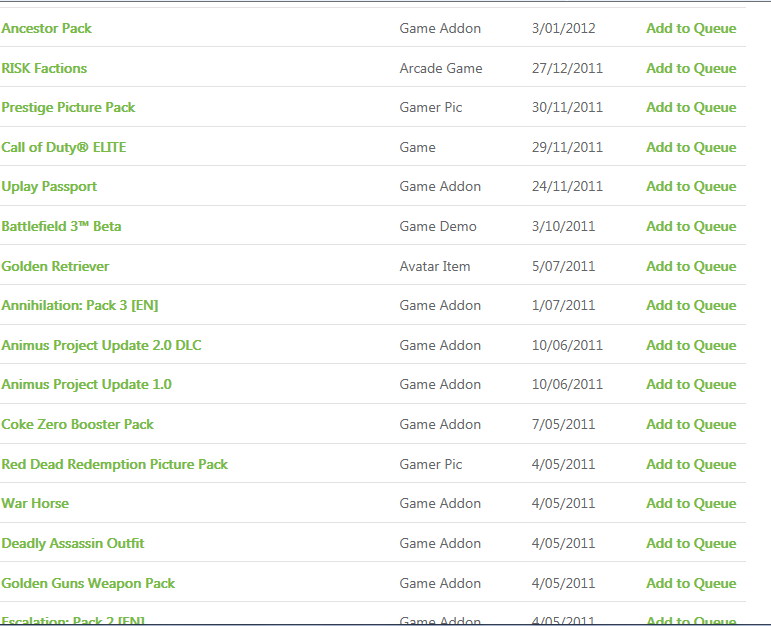Open Animus Project Update 1.0 link
The height and width of the screenshot is (626, 771).
tap(87, 385)
